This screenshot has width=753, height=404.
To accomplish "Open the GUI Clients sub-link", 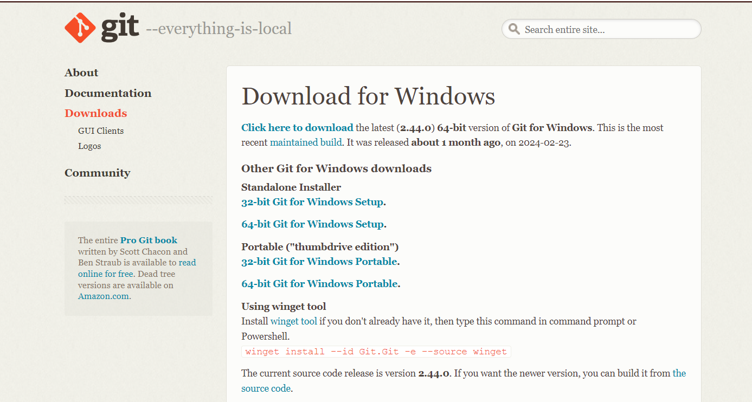I will (x=101, y=131).
